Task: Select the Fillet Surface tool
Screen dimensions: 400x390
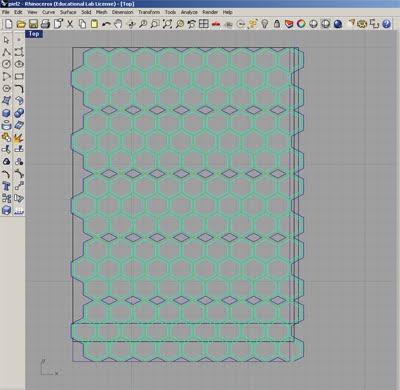Action: click(19, 101)
